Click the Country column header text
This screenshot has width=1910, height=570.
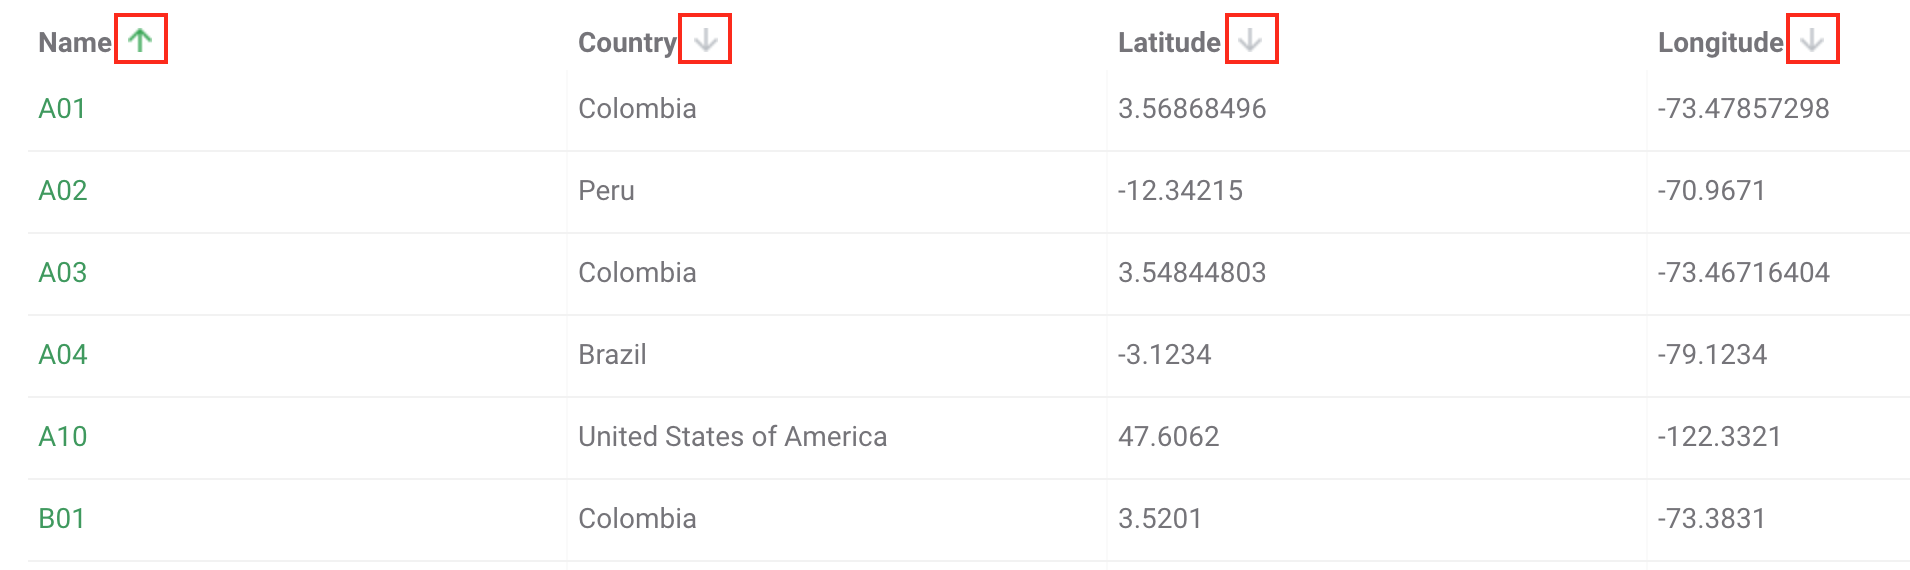click(627, 42)
